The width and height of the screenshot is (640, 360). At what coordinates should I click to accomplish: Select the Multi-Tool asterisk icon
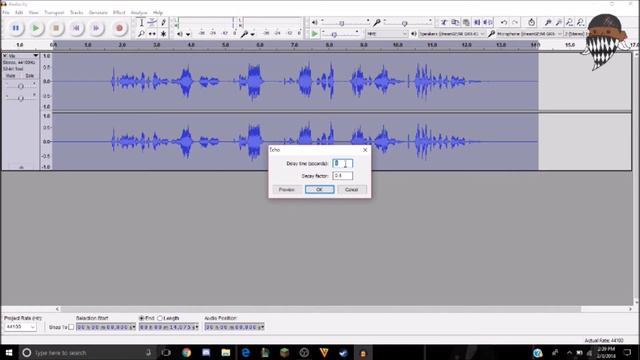(x=163, y=33)
